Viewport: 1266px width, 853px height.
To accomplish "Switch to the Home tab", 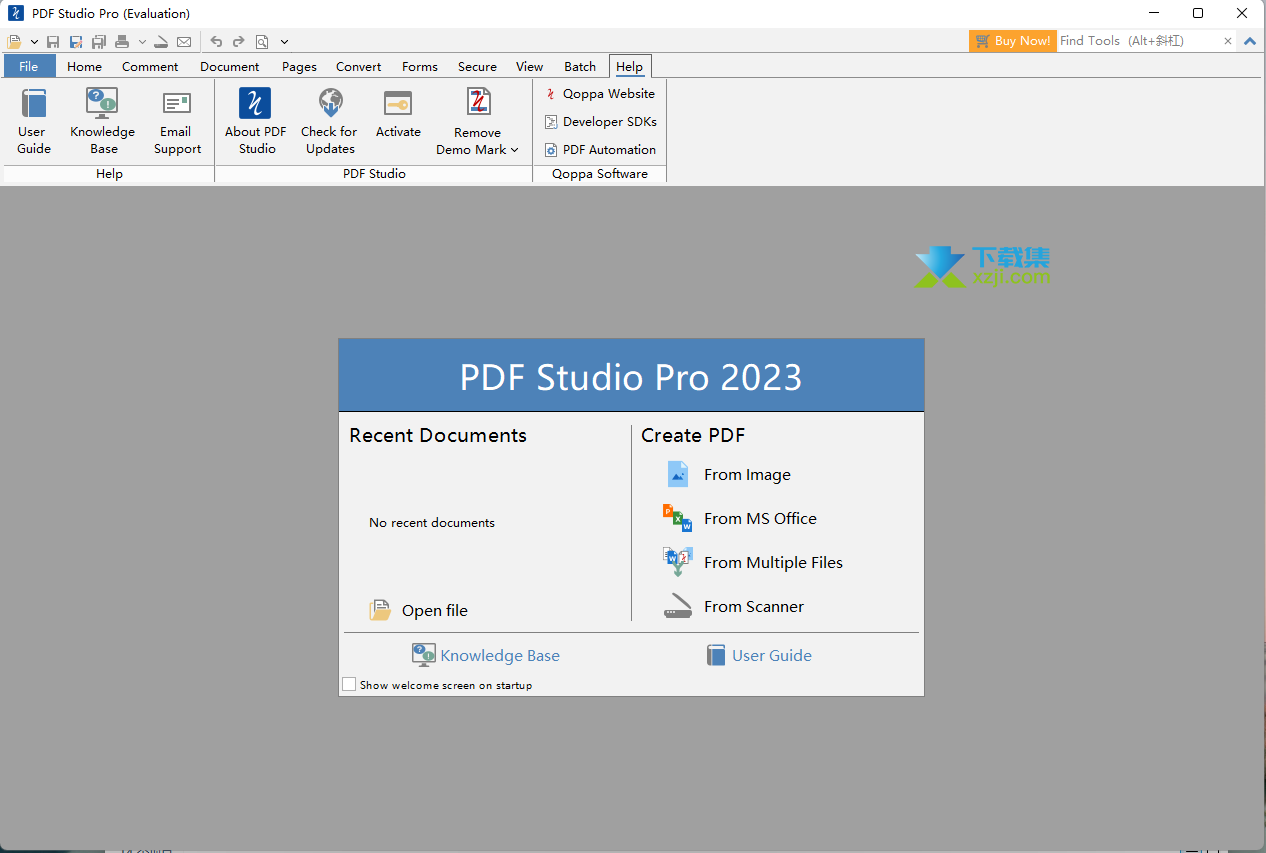I will pyautogui.click(x=85, y=66).
